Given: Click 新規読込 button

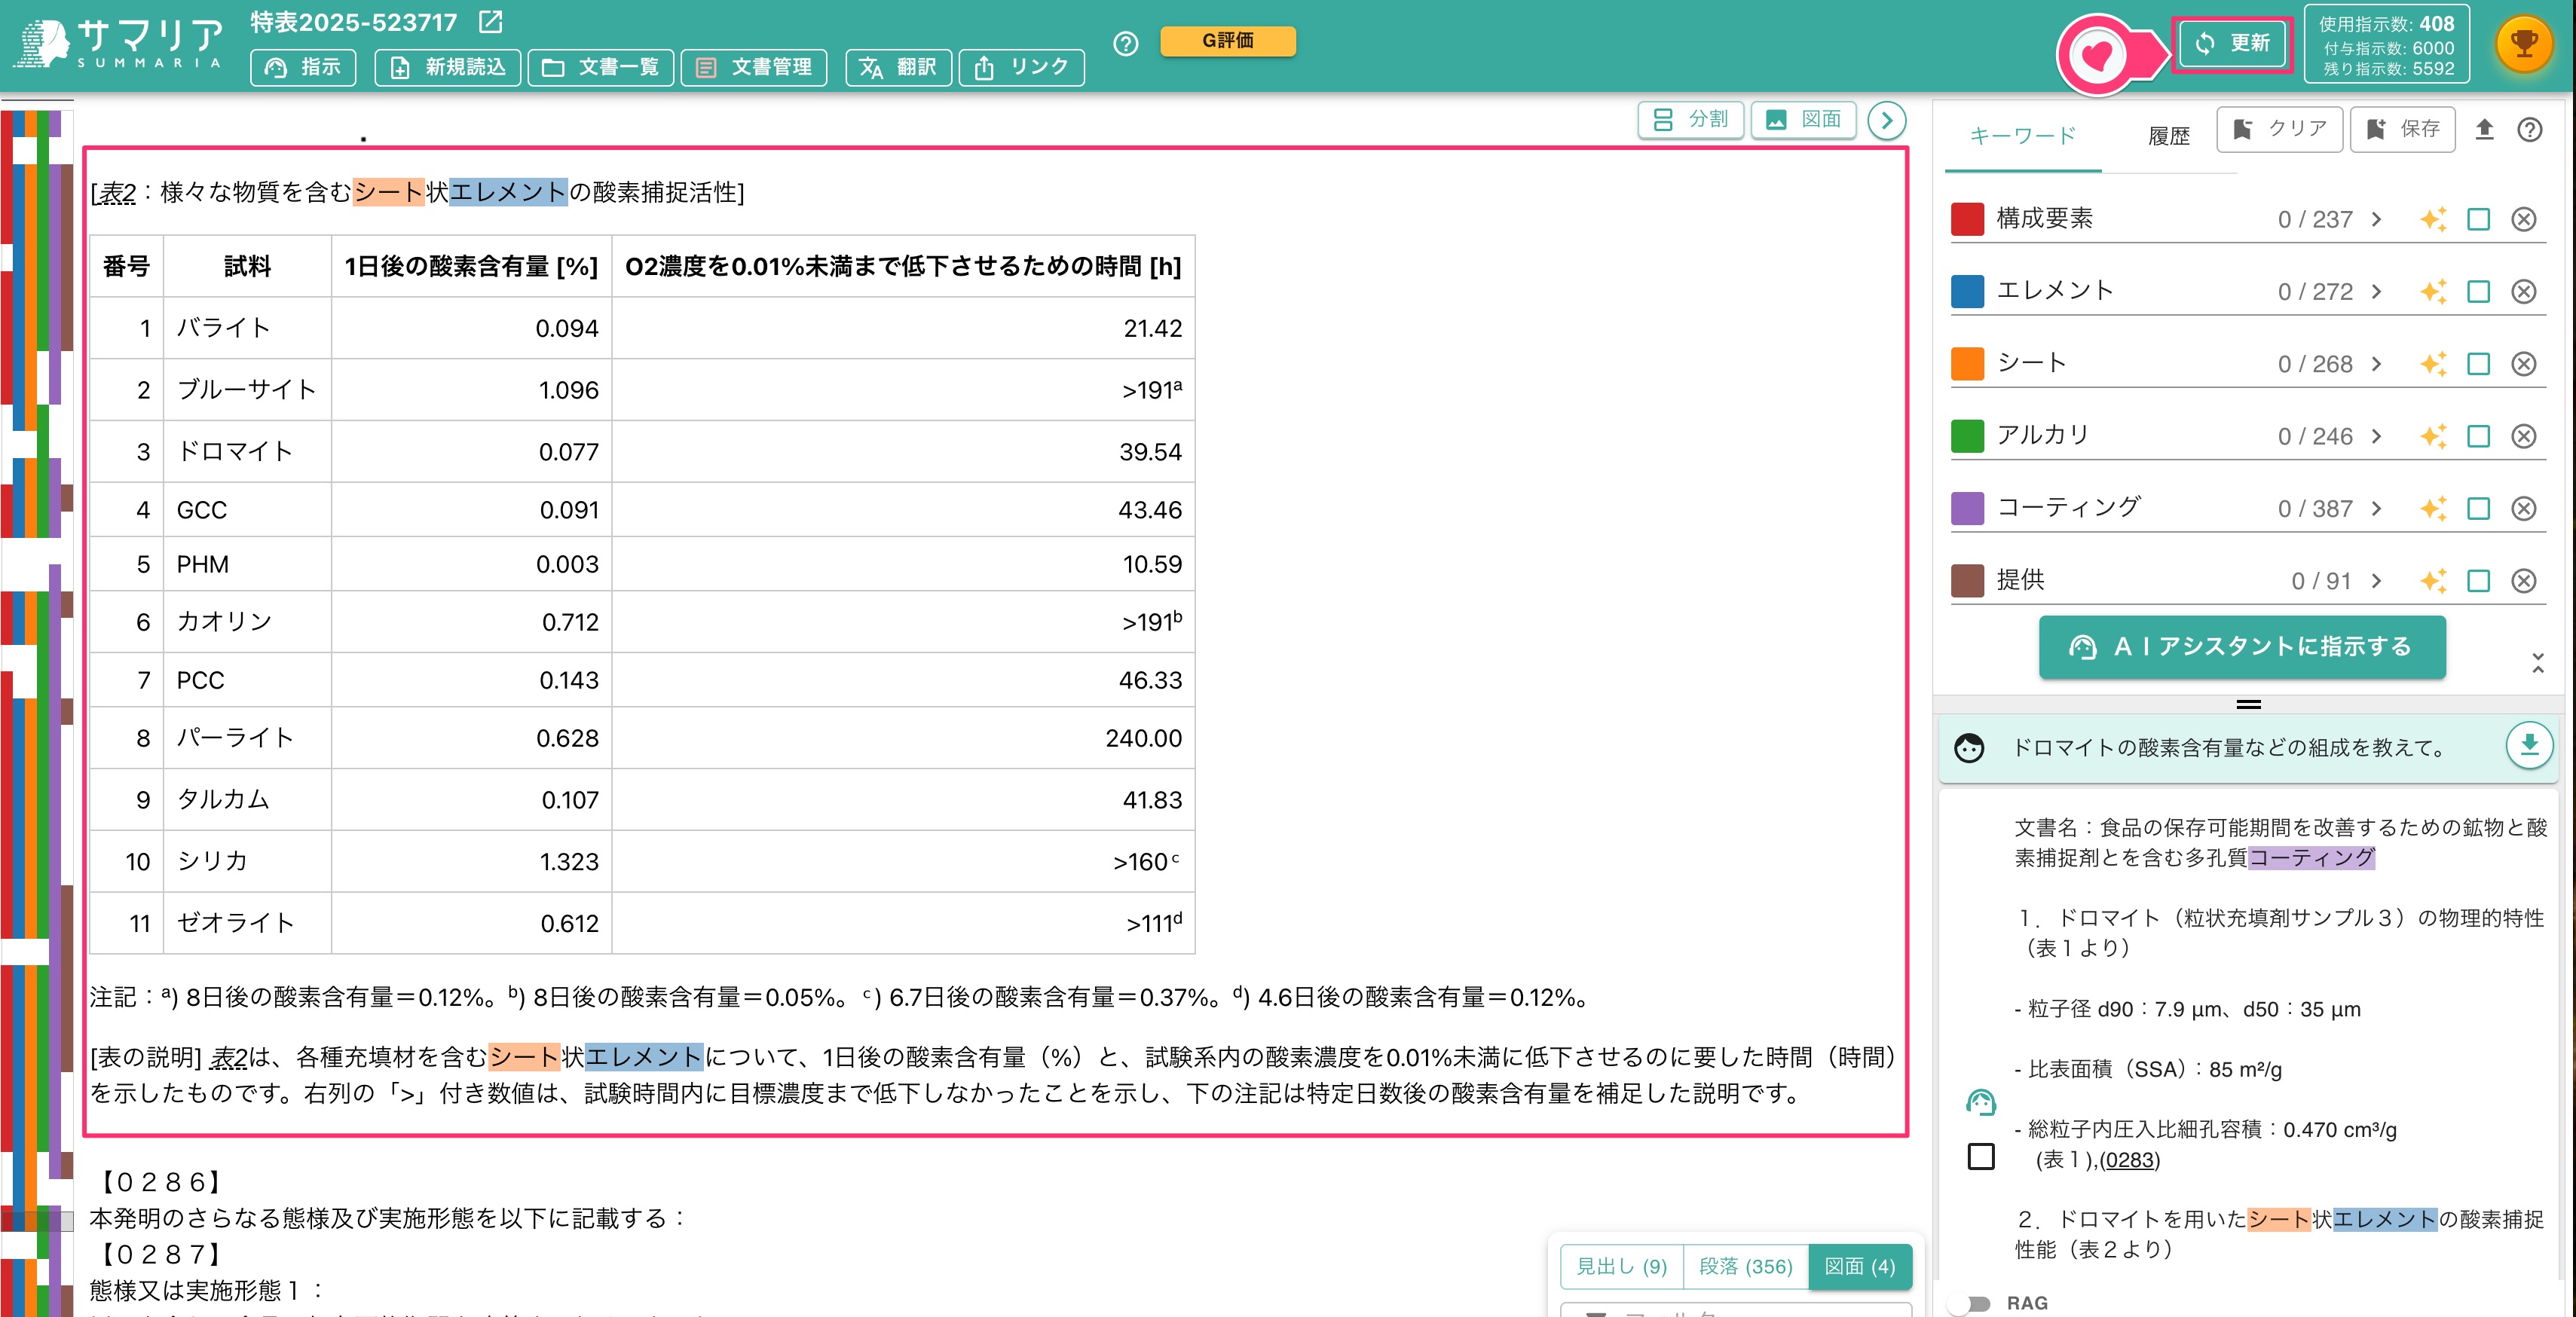Looking at the screenshot, I should pyautogui.click(x=448, y=67).
